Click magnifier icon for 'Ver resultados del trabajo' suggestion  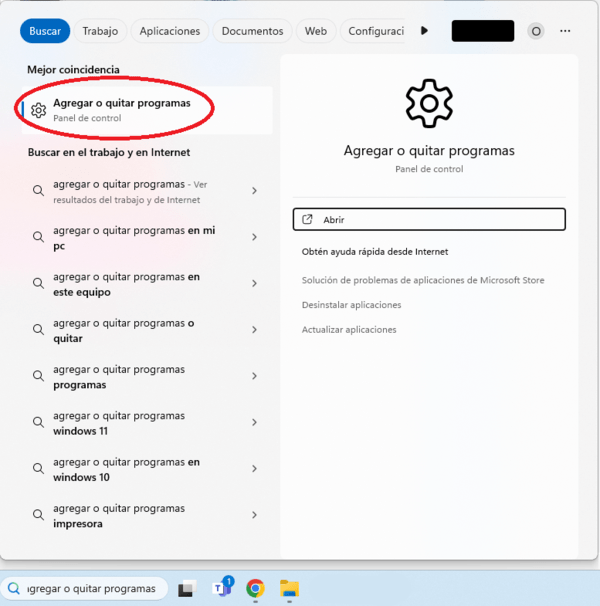tap(38, 191)
